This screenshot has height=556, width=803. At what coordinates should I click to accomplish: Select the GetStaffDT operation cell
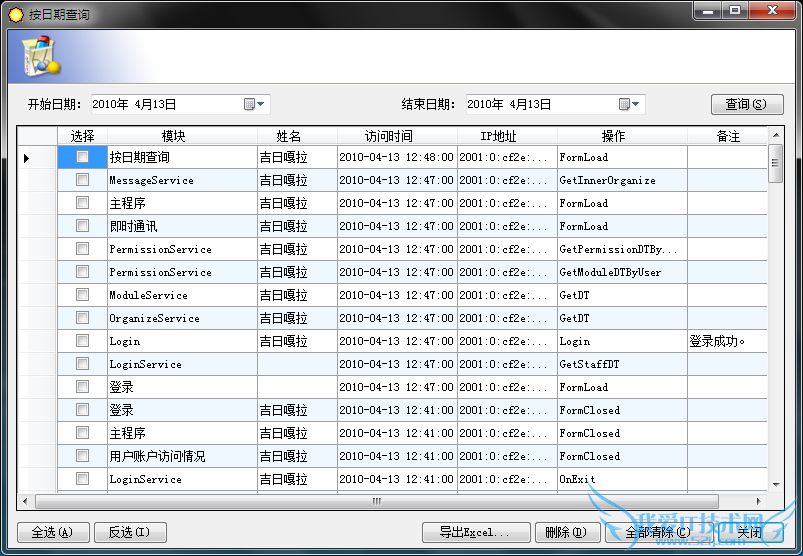pos(622,364)
